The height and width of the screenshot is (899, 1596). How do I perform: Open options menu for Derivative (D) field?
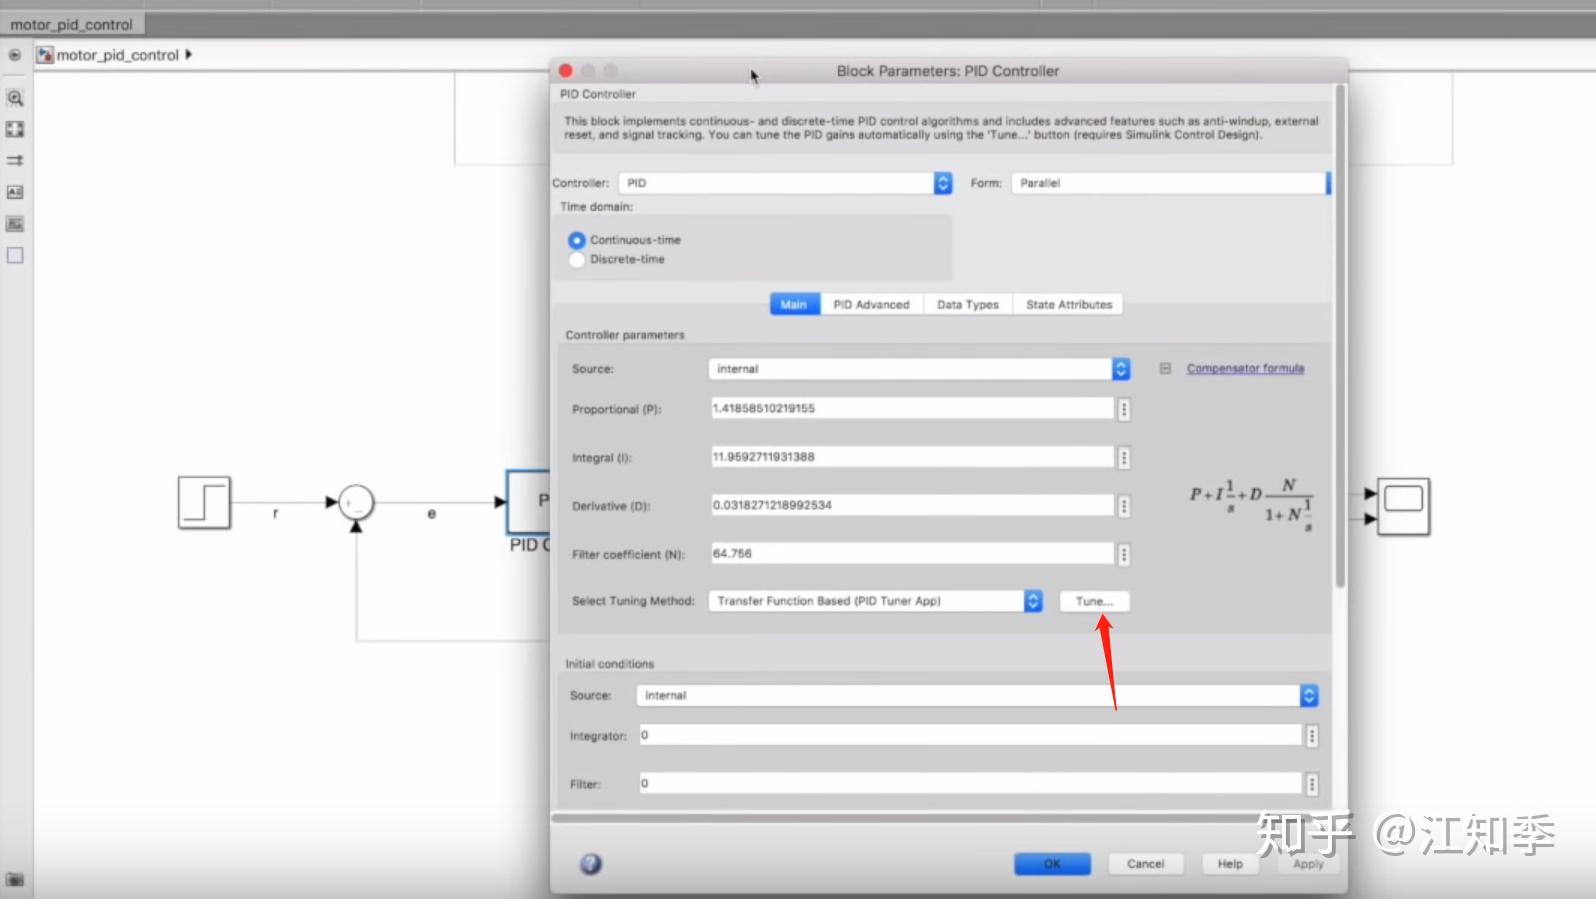point(1124,506)
